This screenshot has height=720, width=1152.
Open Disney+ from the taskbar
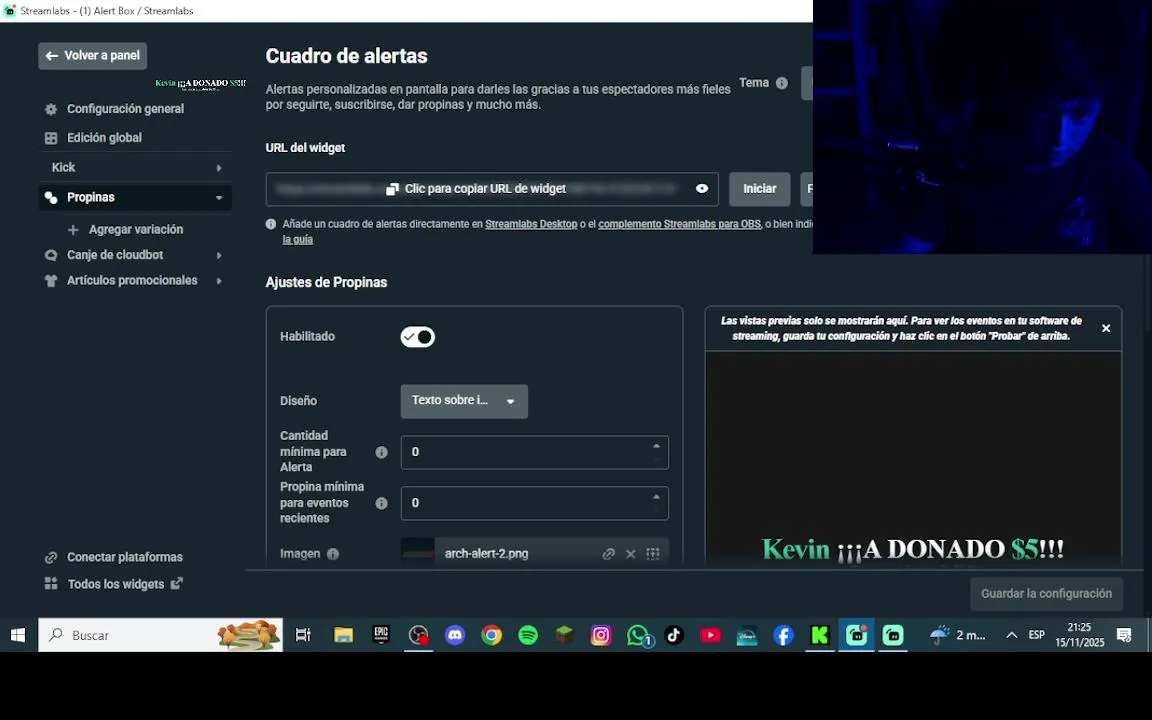pos(747,636)
